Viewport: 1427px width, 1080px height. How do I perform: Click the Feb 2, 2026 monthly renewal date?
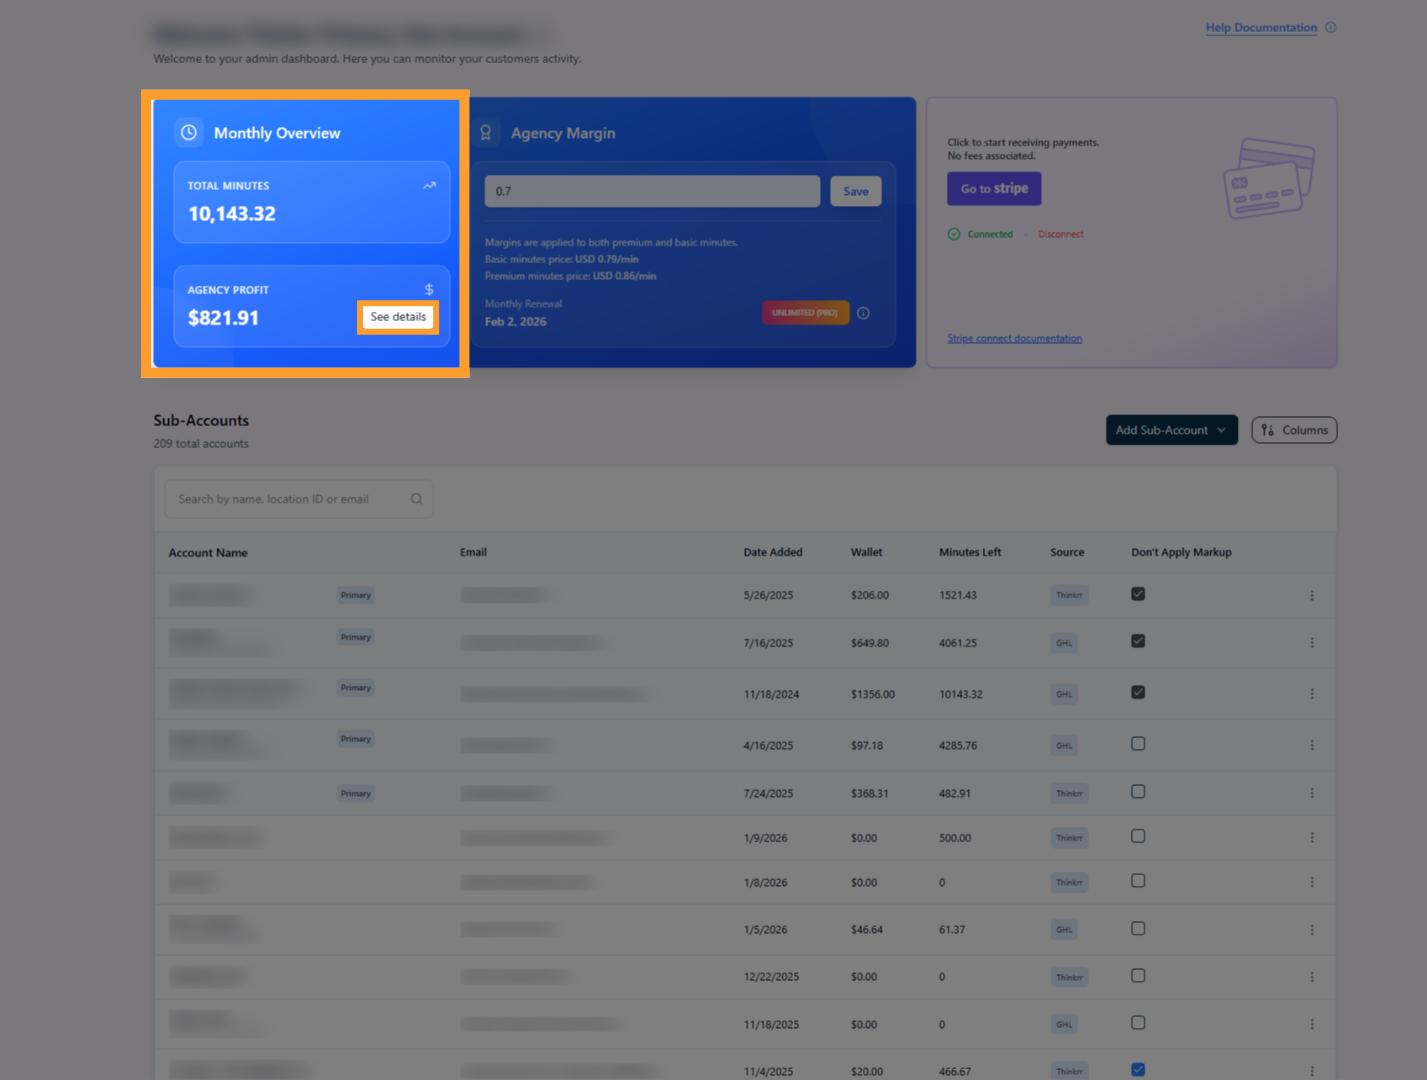(x=516, y=322)
